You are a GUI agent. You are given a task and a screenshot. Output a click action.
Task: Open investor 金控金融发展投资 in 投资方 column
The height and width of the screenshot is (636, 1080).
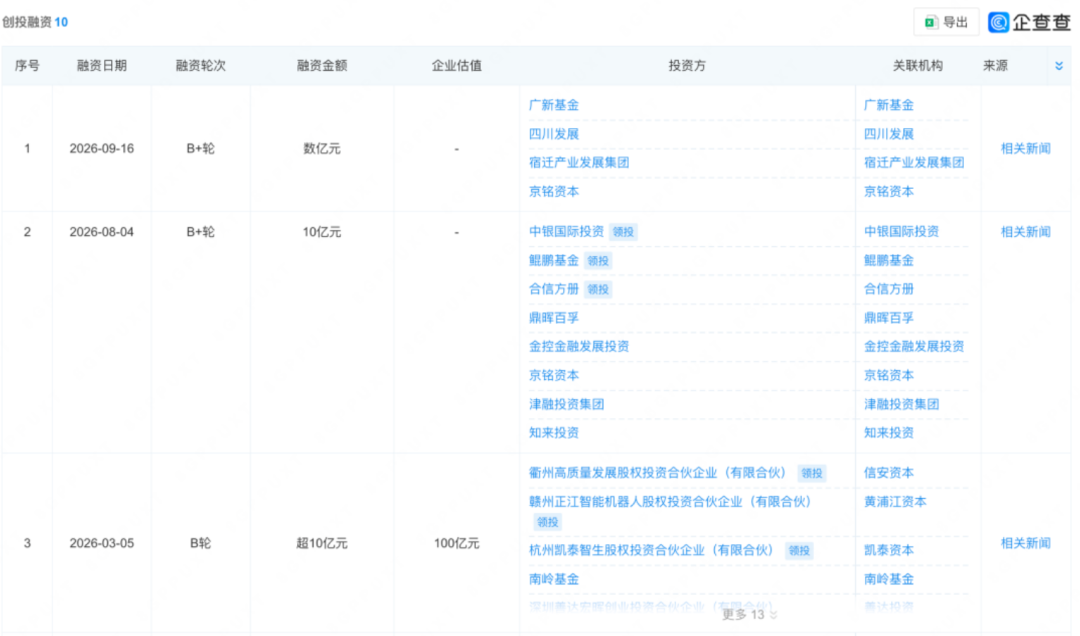click(x=579, y=347)
